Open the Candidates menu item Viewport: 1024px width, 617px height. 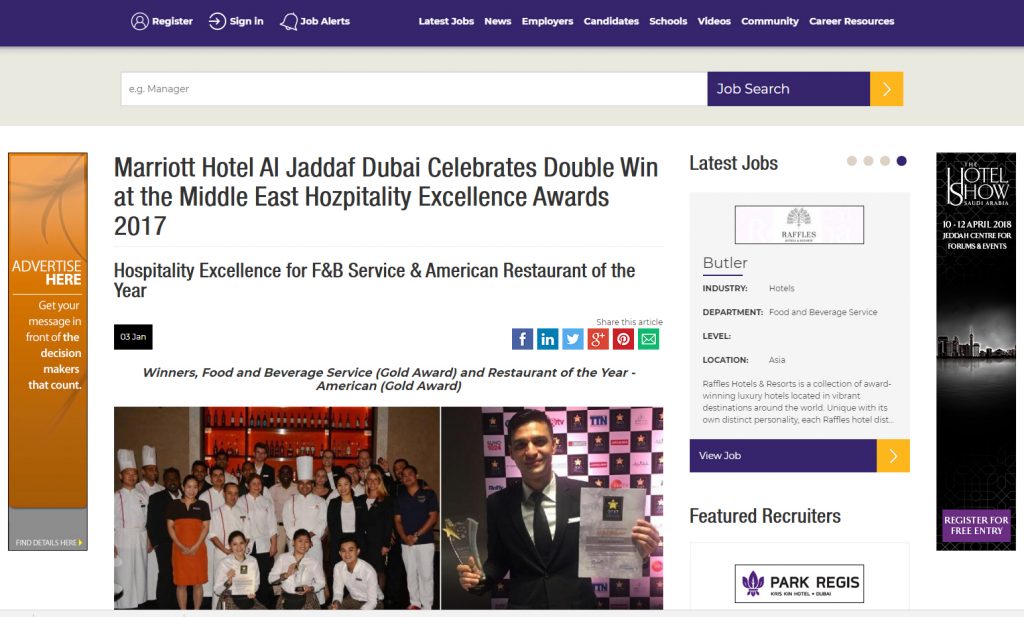click(x=611, y=22)
